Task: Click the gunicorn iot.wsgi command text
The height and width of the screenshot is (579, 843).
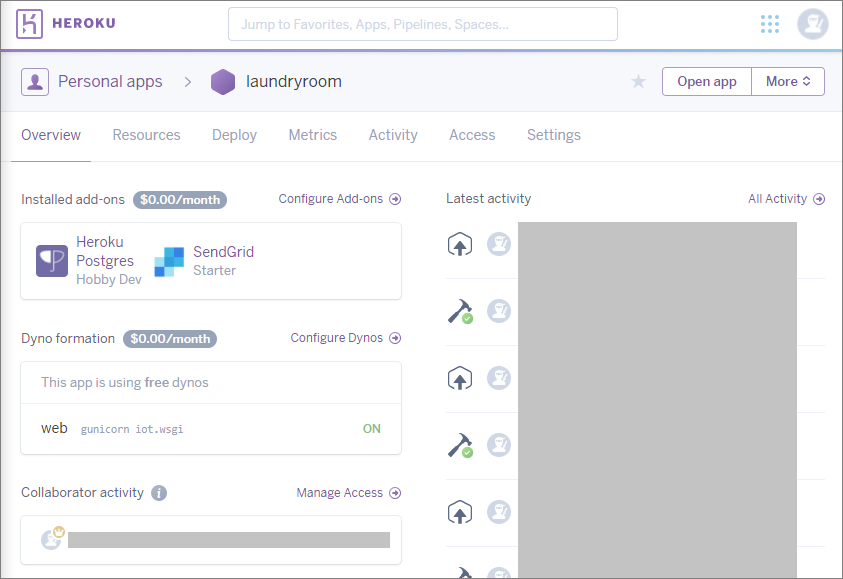Action: tap(132, 430)
